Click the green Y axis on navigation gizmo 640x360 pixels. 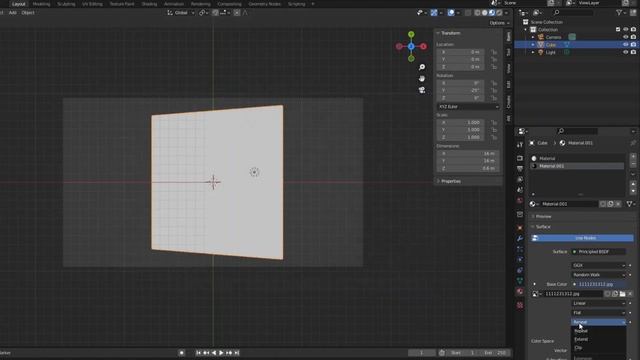click(x=411, y=34)
